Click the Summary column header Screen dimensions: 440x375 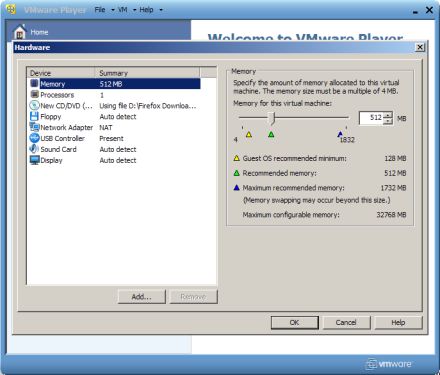pos(148,73)
